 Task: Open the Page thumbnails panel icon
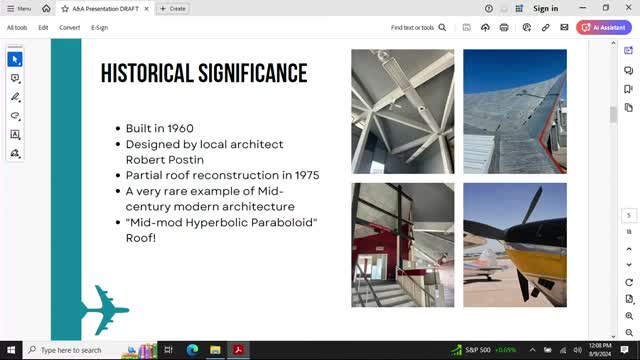(629, 108)
